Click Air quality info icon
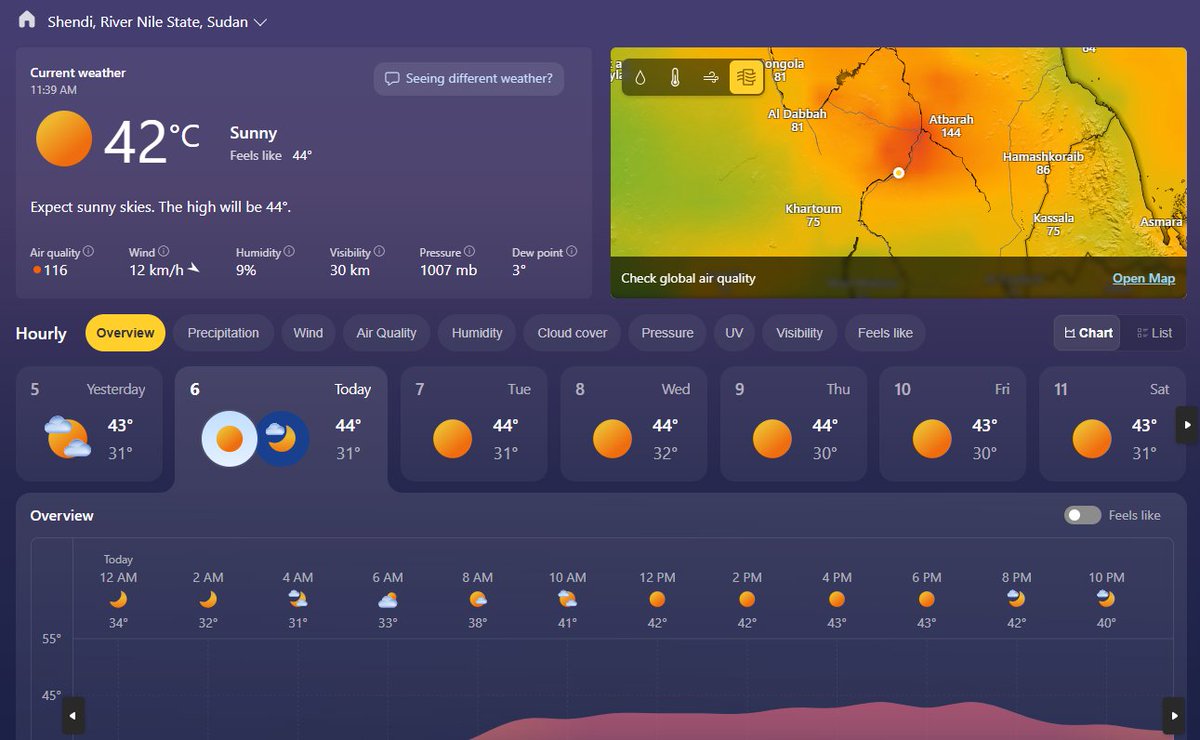Viewport: 1200px width, 740px height. 89,252
